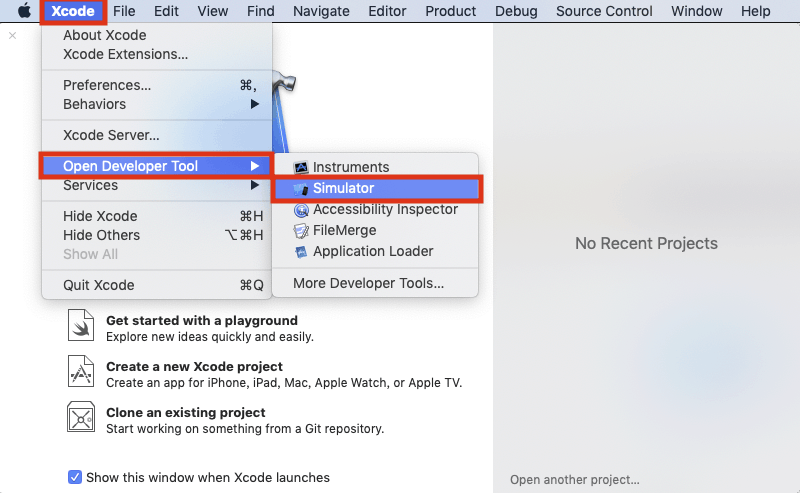This screenshot has width=800, height=493.
Task: Click the FileMerge icon
Action: [x=301, y=231]
